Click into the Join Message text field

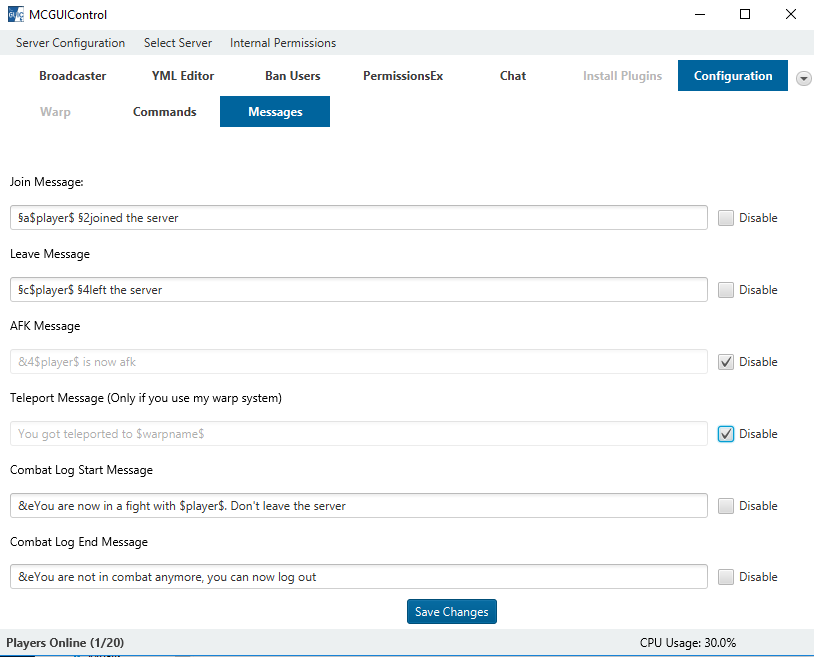358,218
